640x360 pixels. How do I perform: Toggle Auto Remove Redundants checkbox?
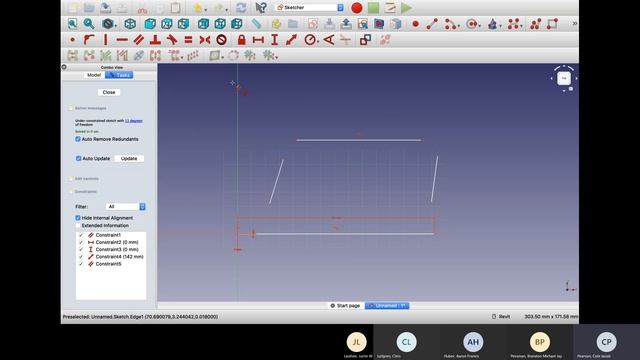[x=78, y=139]
